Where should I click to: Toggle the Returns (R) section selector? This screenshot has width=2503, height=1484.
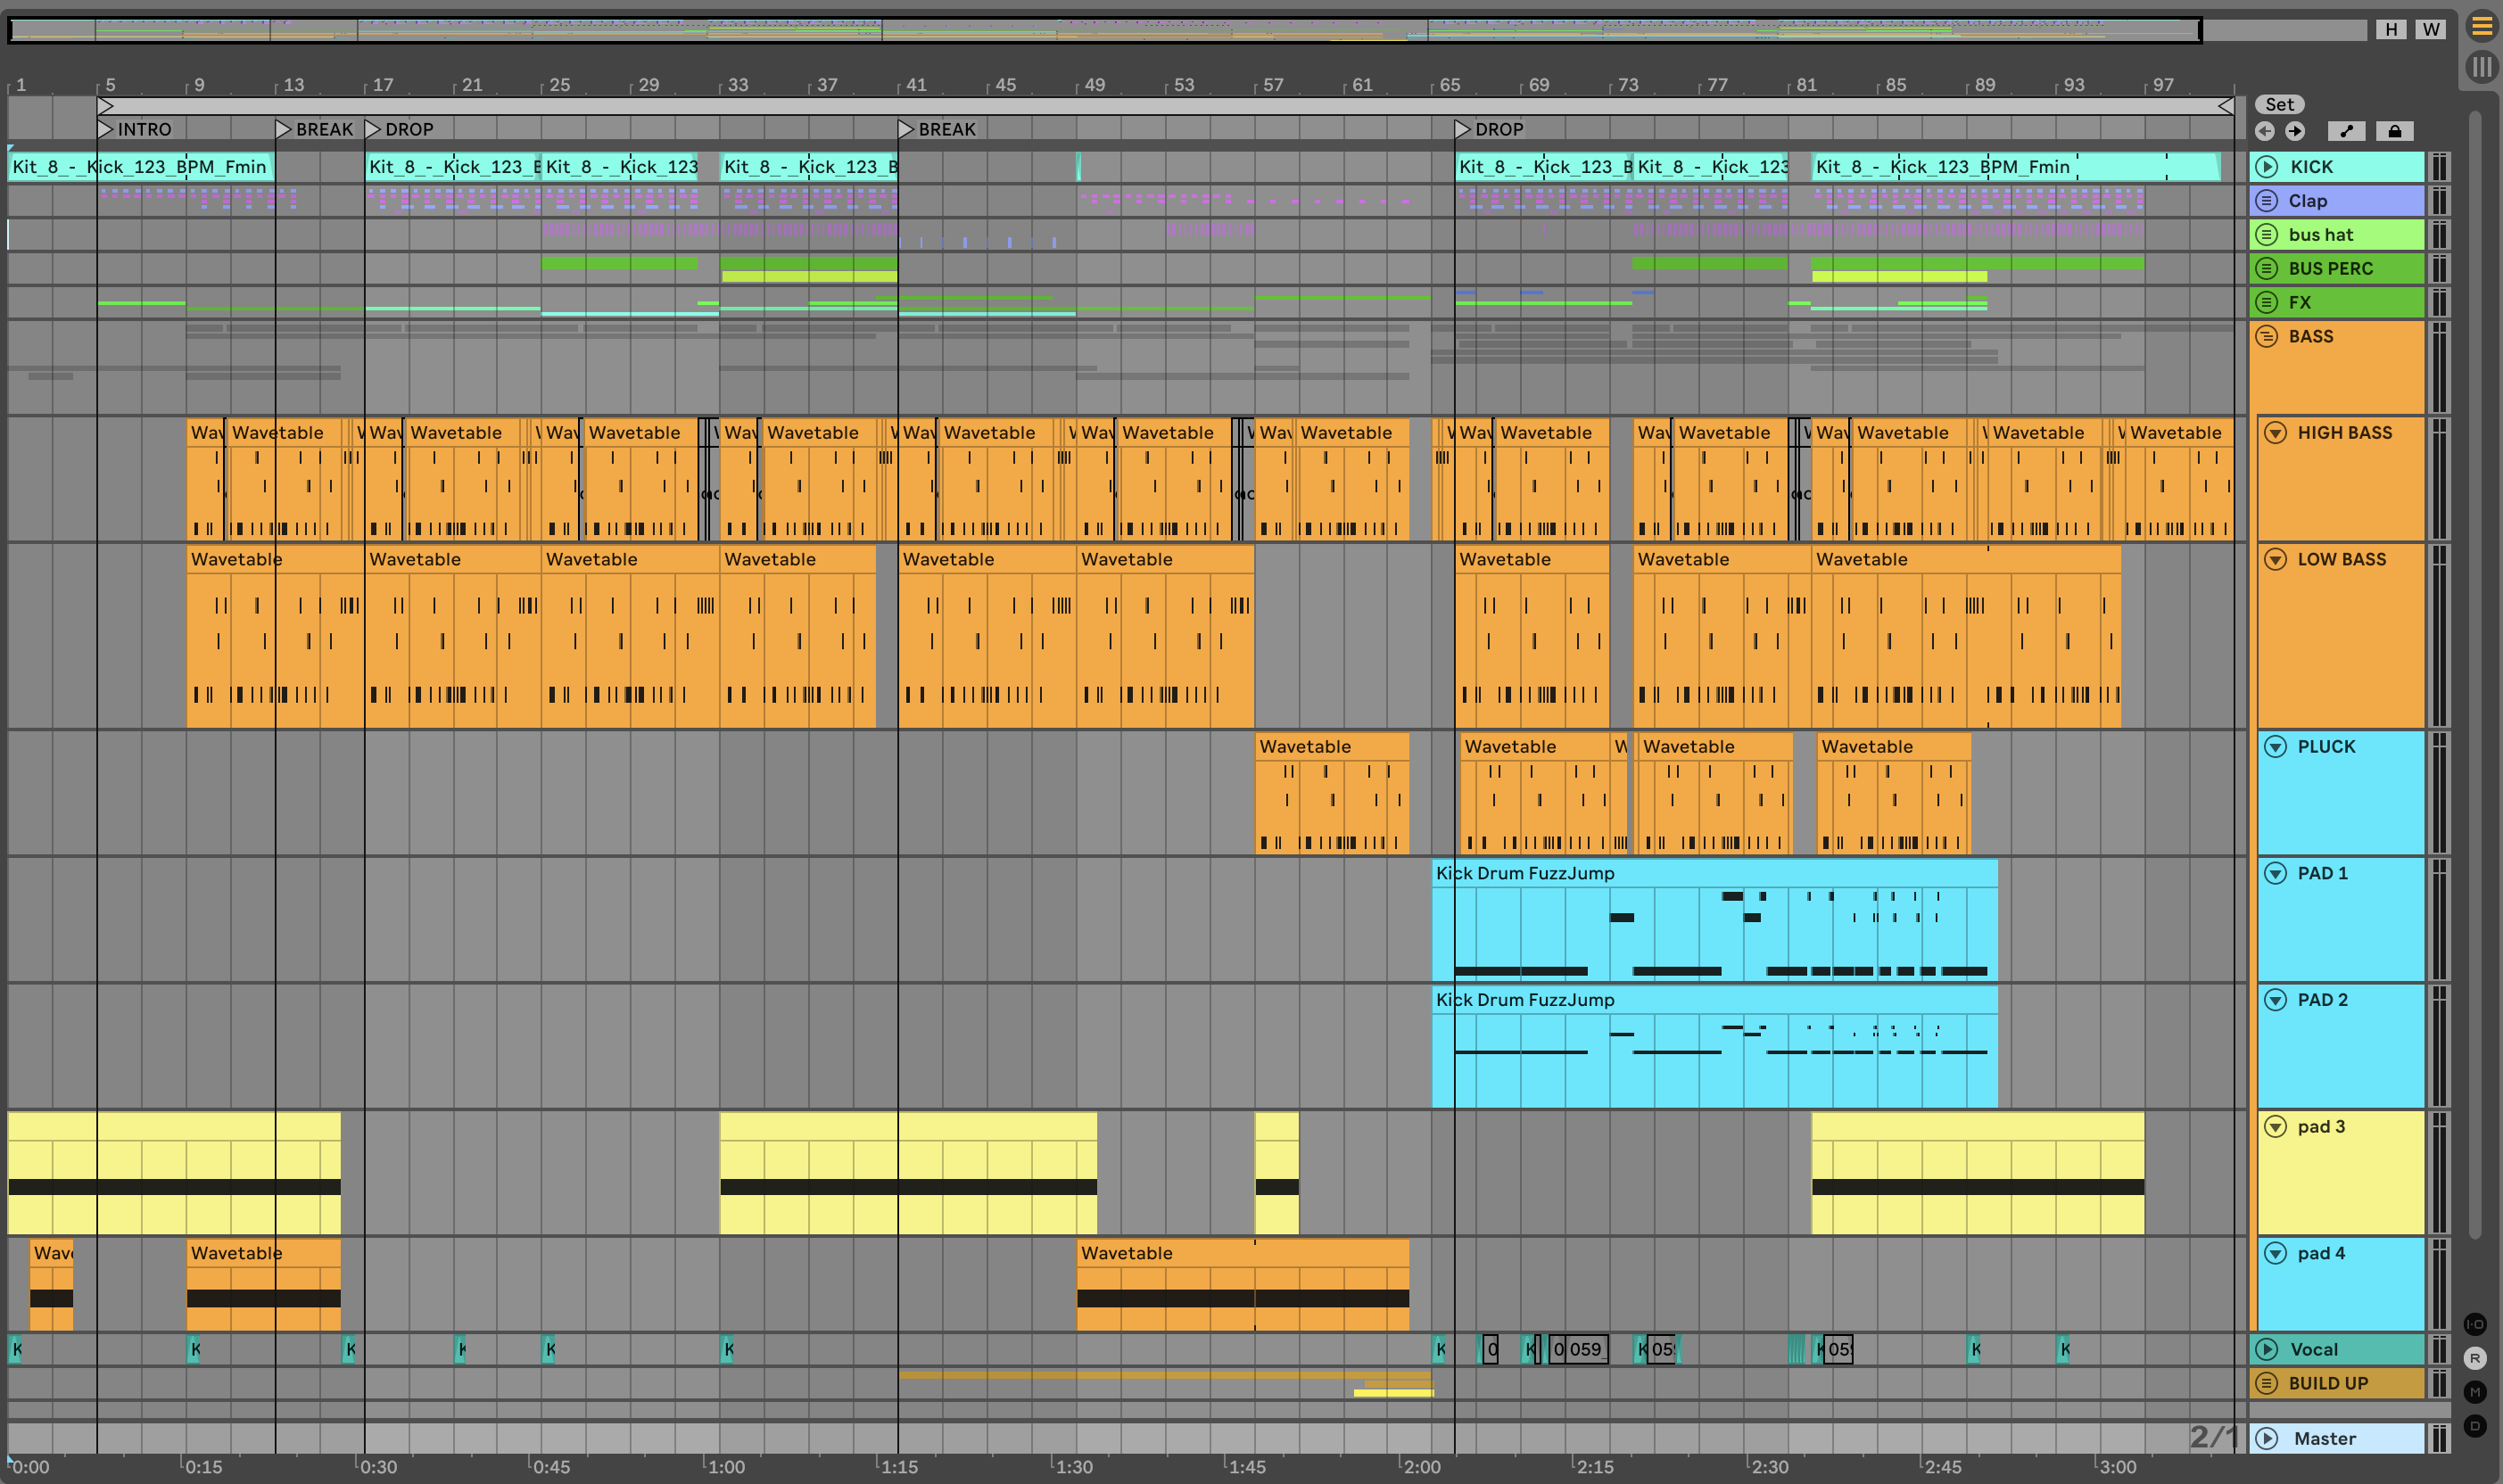point(2475,1358)
